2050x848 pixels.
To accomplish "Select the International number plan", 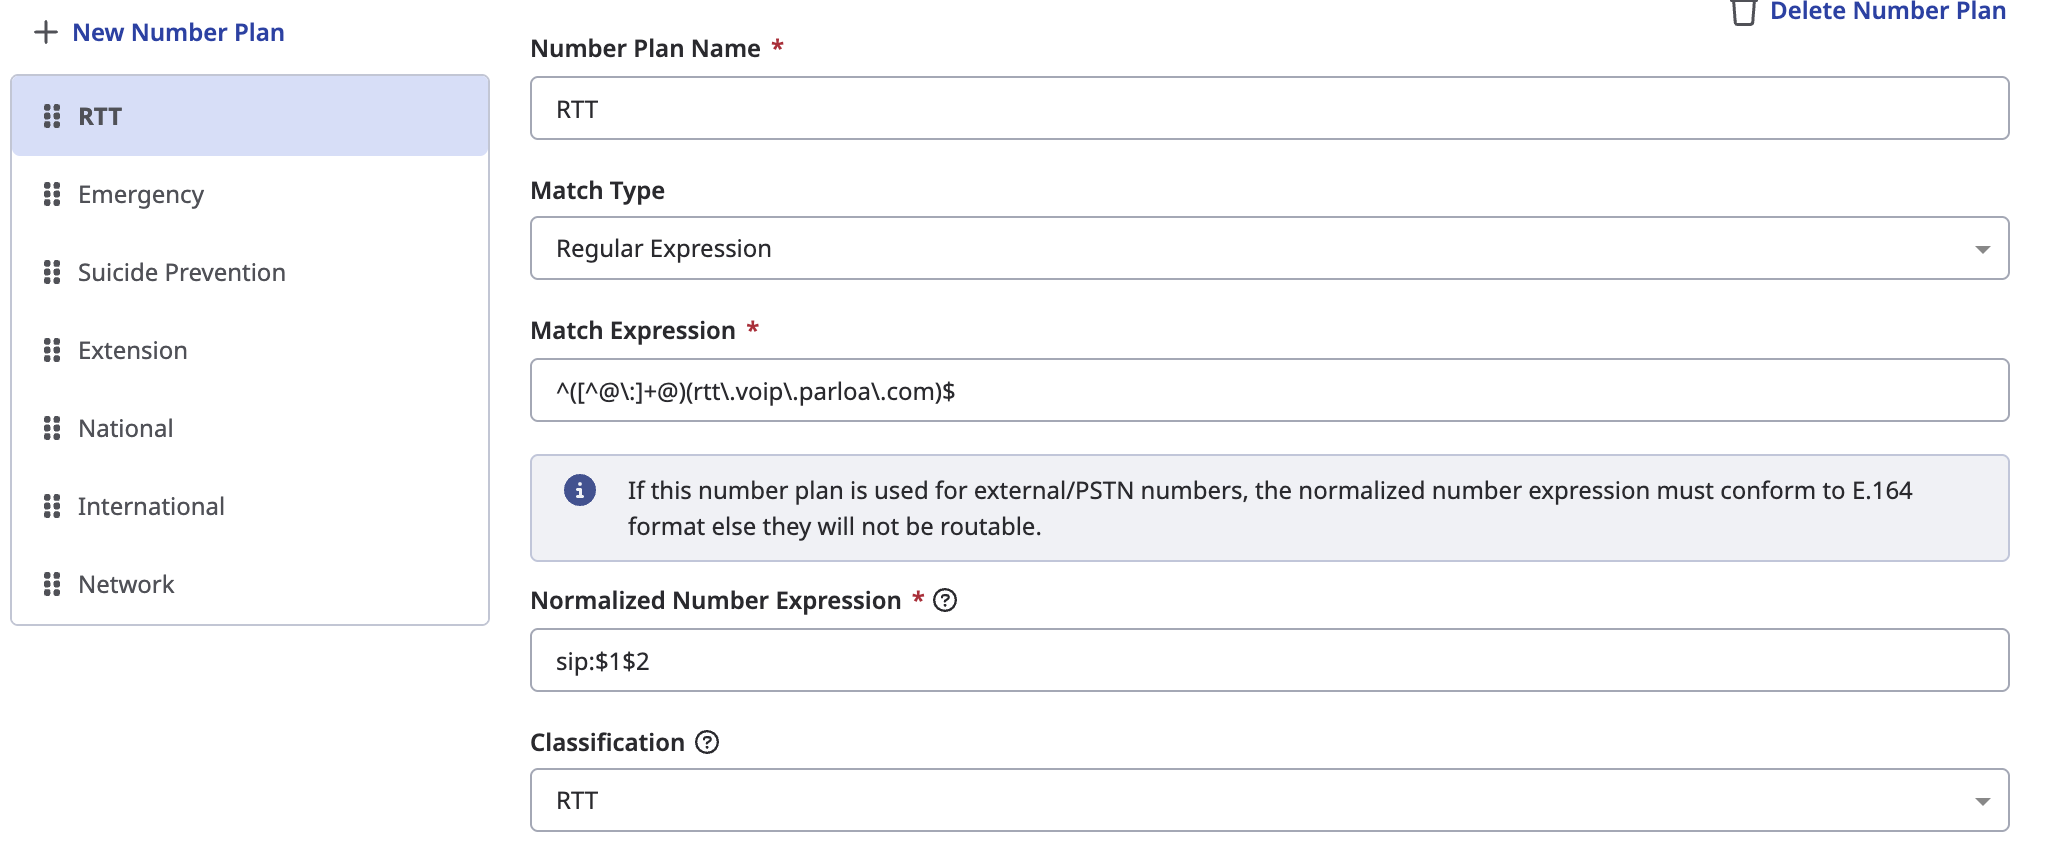I will (x=151, y=506).
